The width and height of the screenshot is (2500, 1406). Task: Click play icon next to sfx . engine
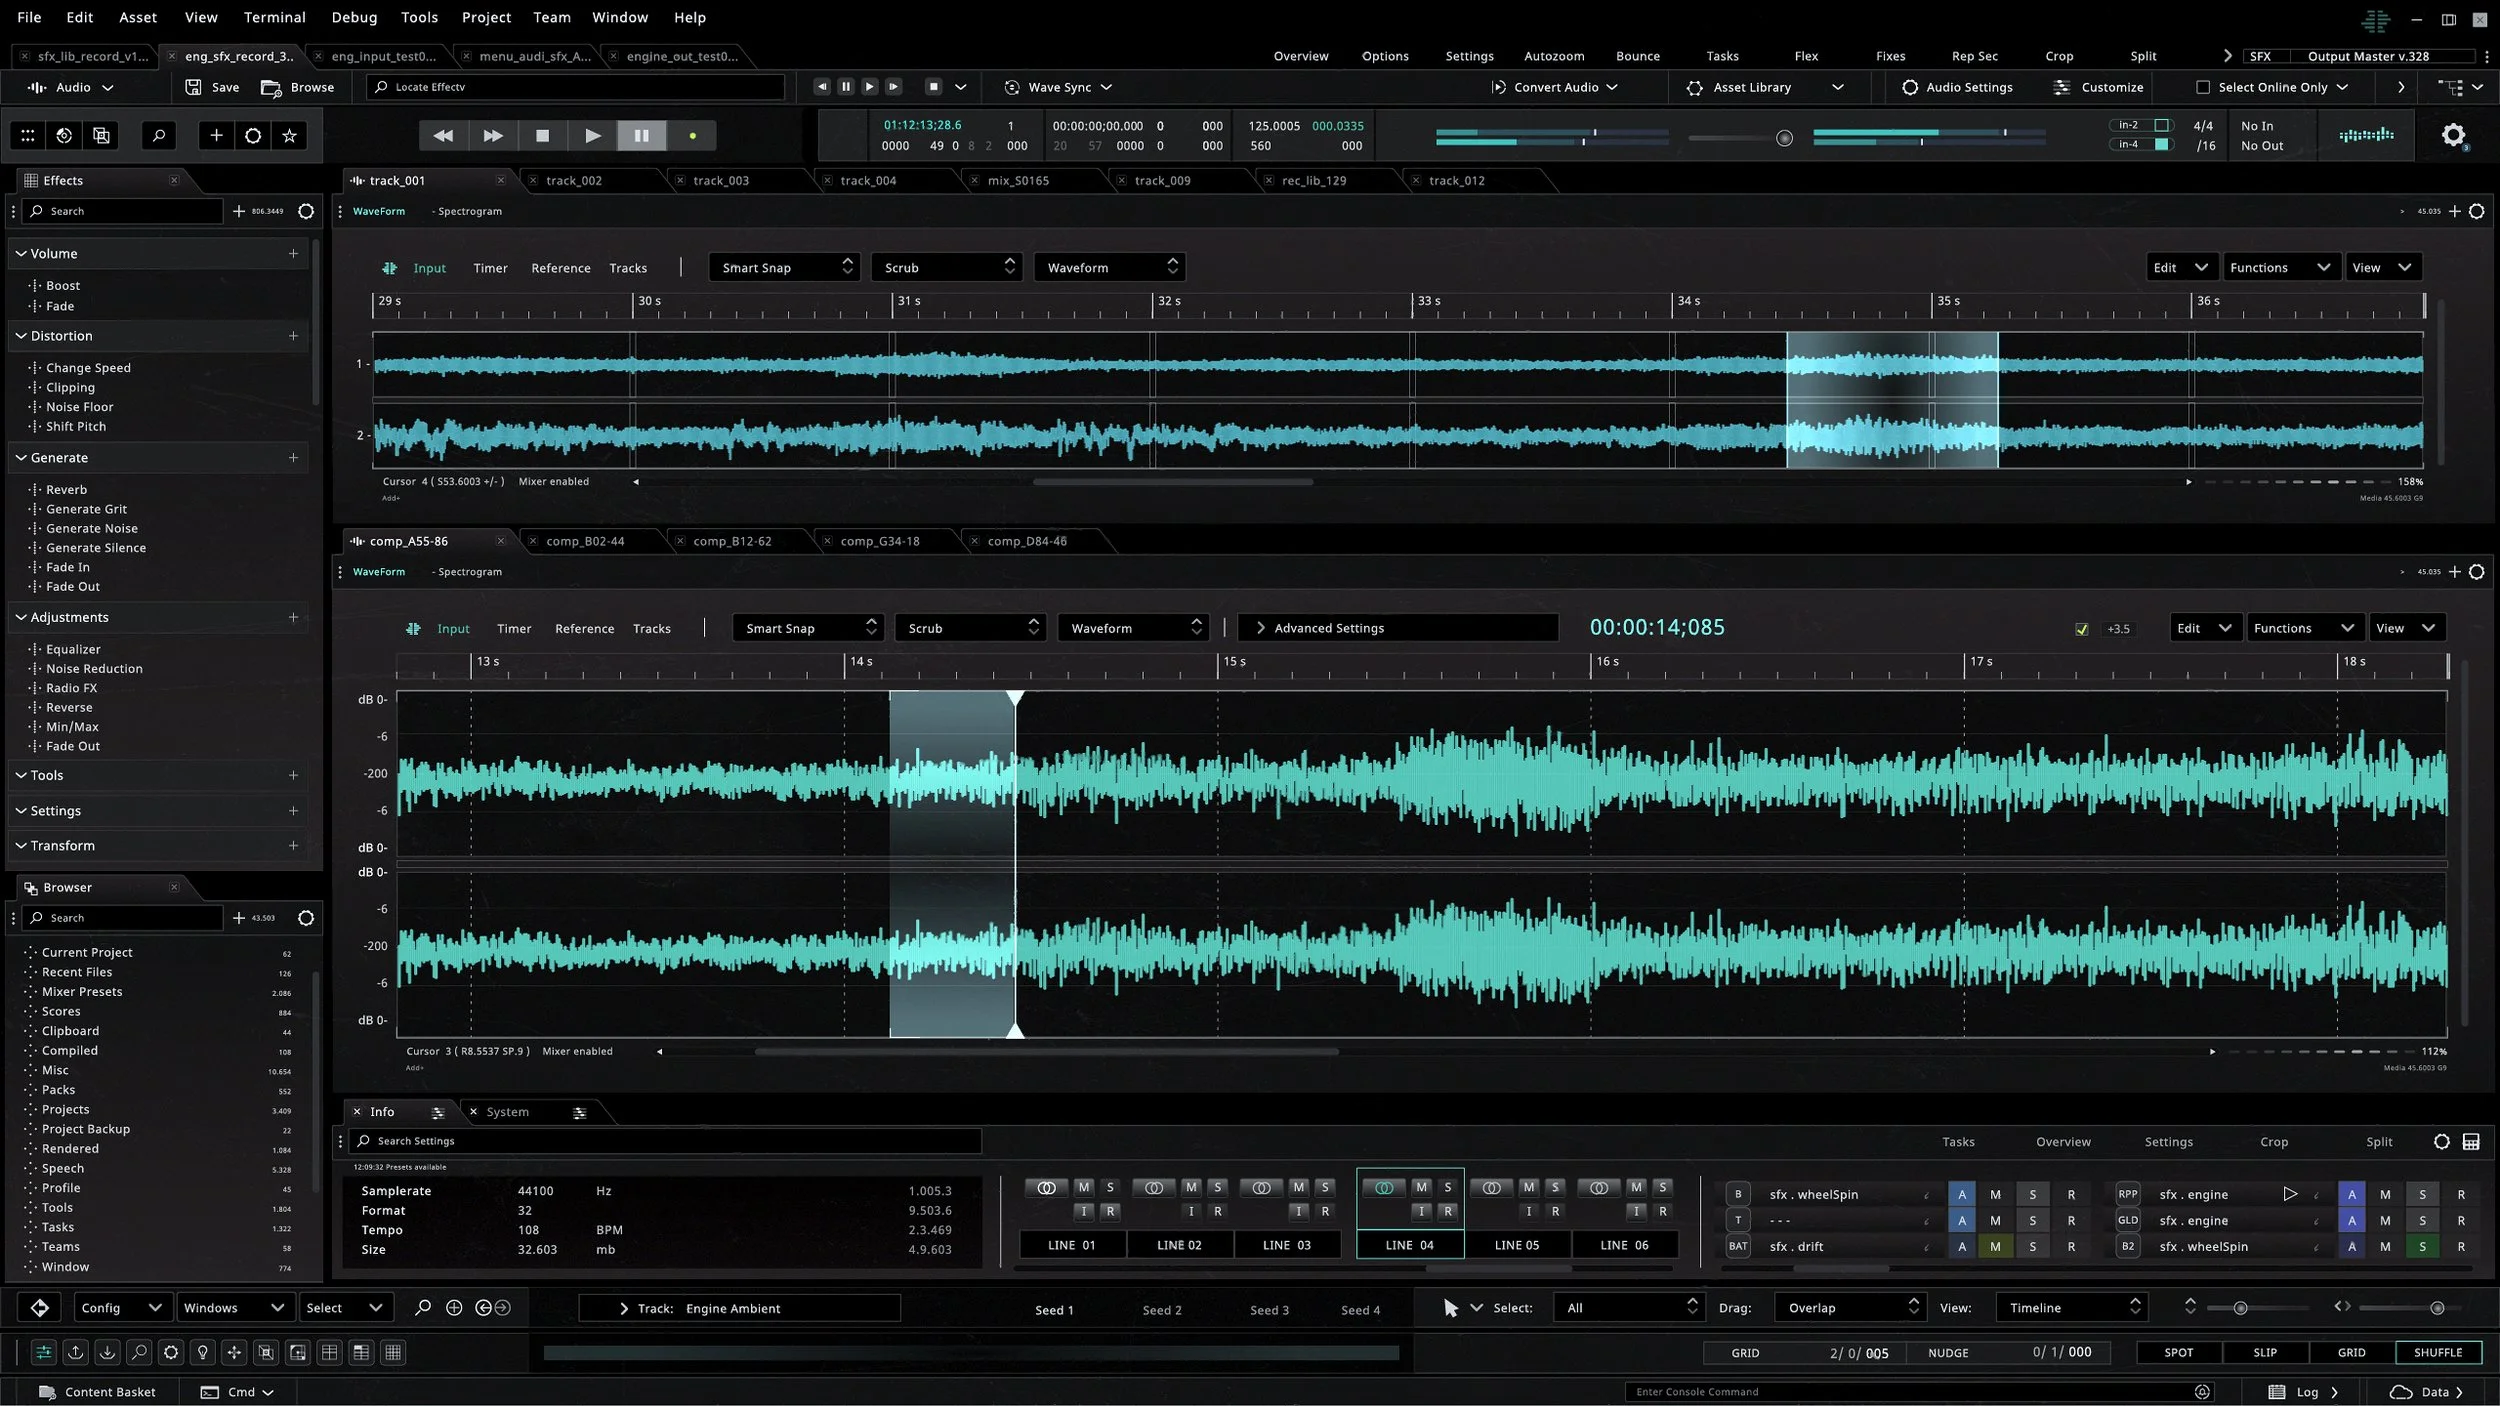click(2289, 1194)
